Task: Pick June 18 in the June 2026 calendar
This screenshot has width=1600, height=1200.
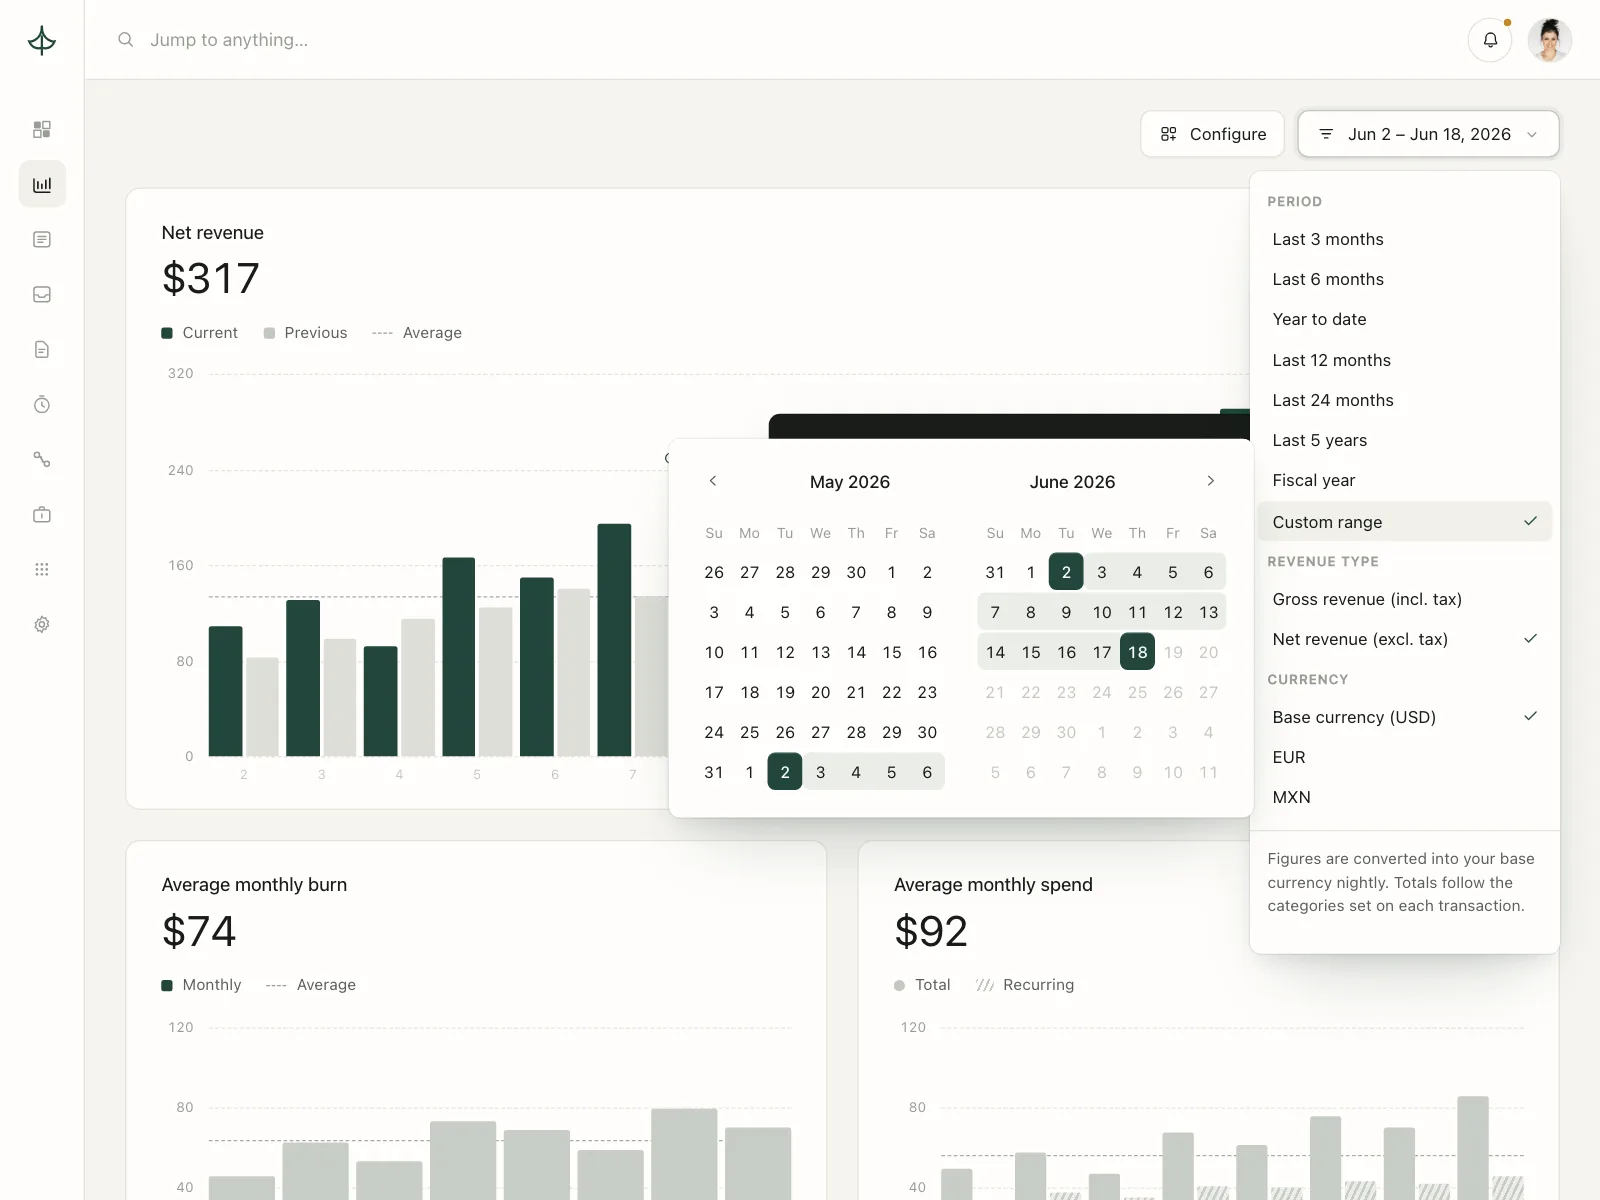Action: tap(1138, 652)
